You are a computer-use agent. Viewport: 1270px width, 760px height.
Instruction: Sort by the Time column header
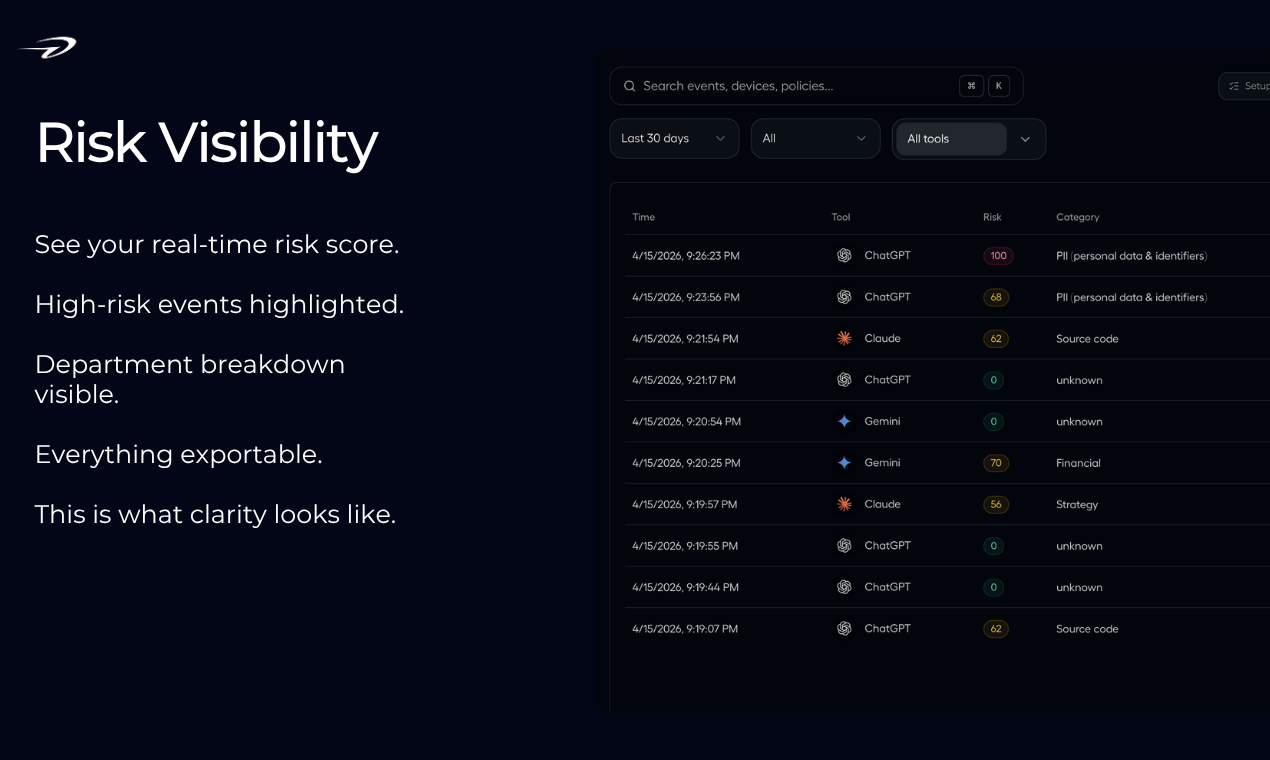[x=644, y=217]
